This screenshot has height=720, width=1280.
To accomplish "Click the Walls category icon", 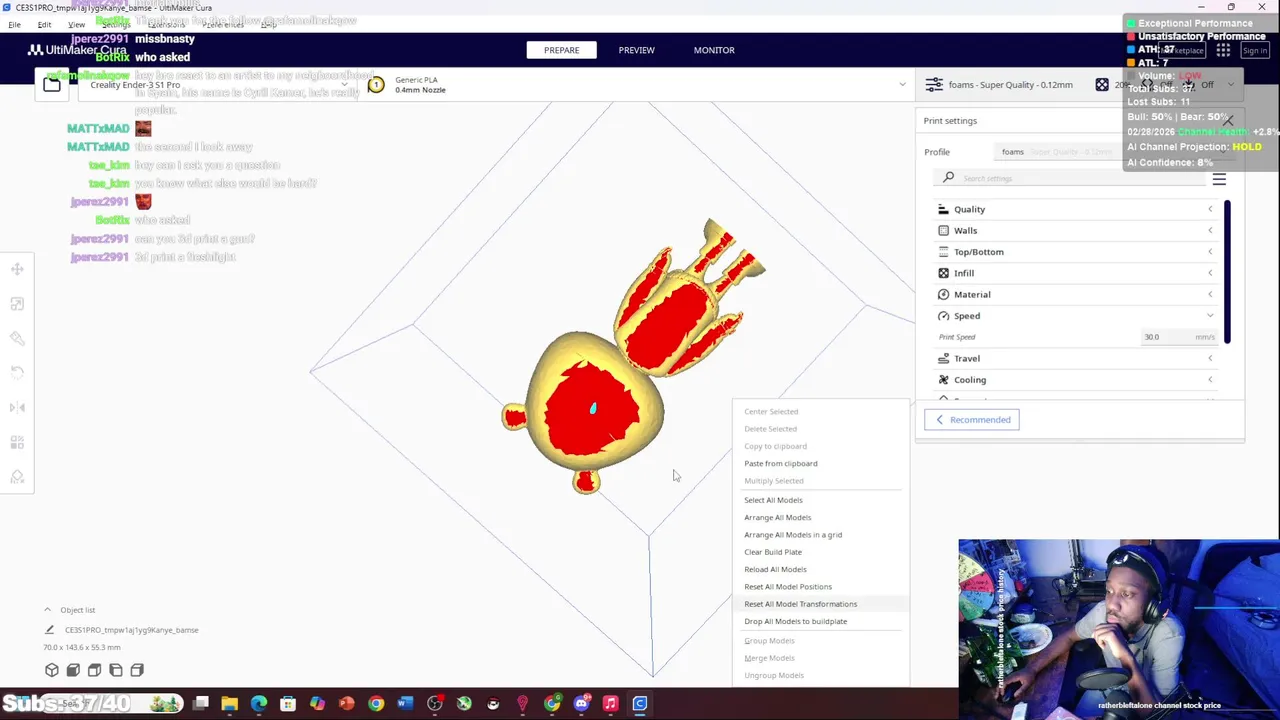I will (x=943, y=230).
